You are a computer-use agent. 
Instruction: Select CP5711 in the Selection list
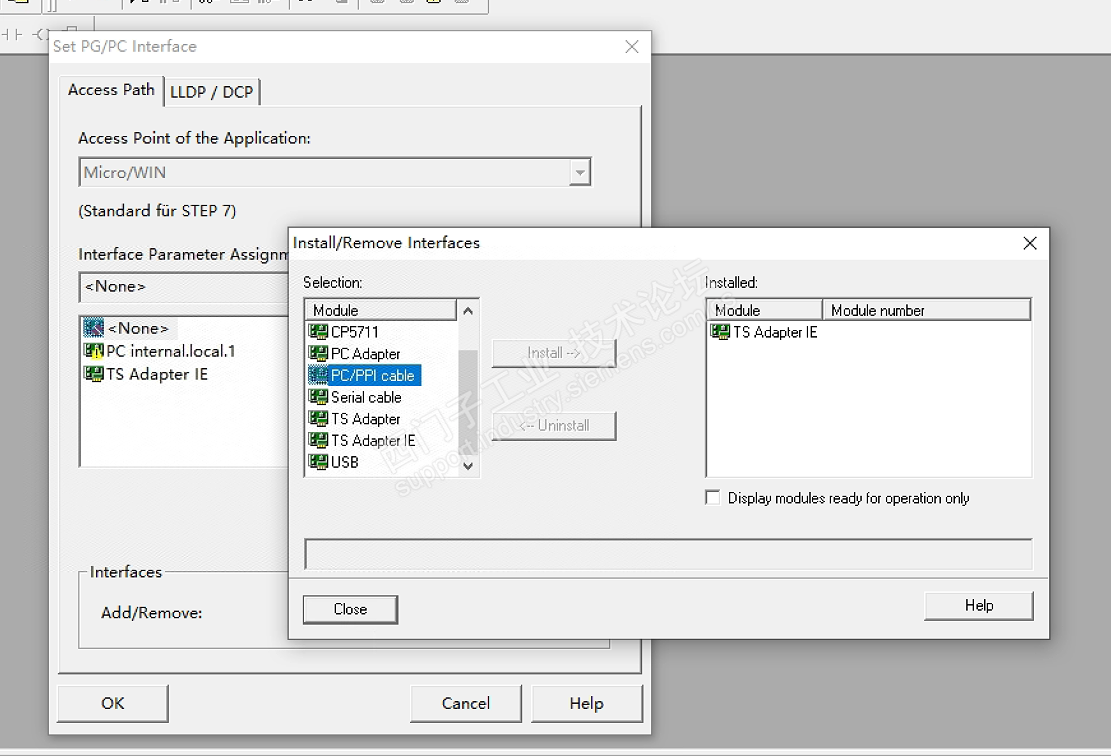pos(354,332)
